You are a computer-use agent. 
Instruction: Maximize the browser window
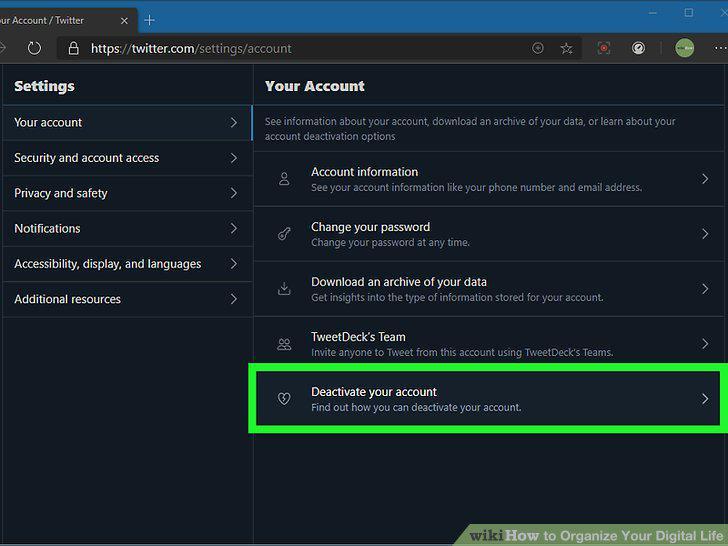click(x=689, y=13)
